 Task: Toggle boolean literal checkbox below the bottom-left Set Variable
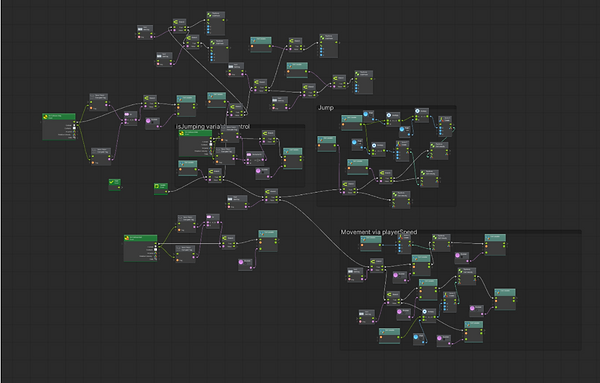pyautogui.click(x=245, y=264)
